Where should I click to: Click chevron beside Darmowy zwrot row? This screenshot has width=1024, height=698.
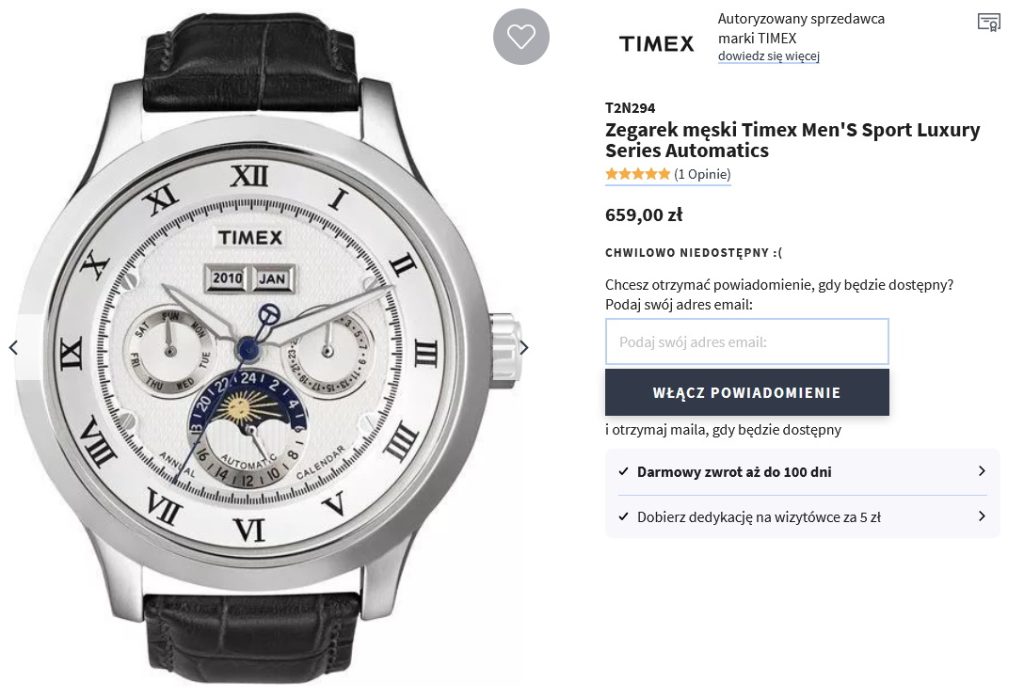[981, 471]
